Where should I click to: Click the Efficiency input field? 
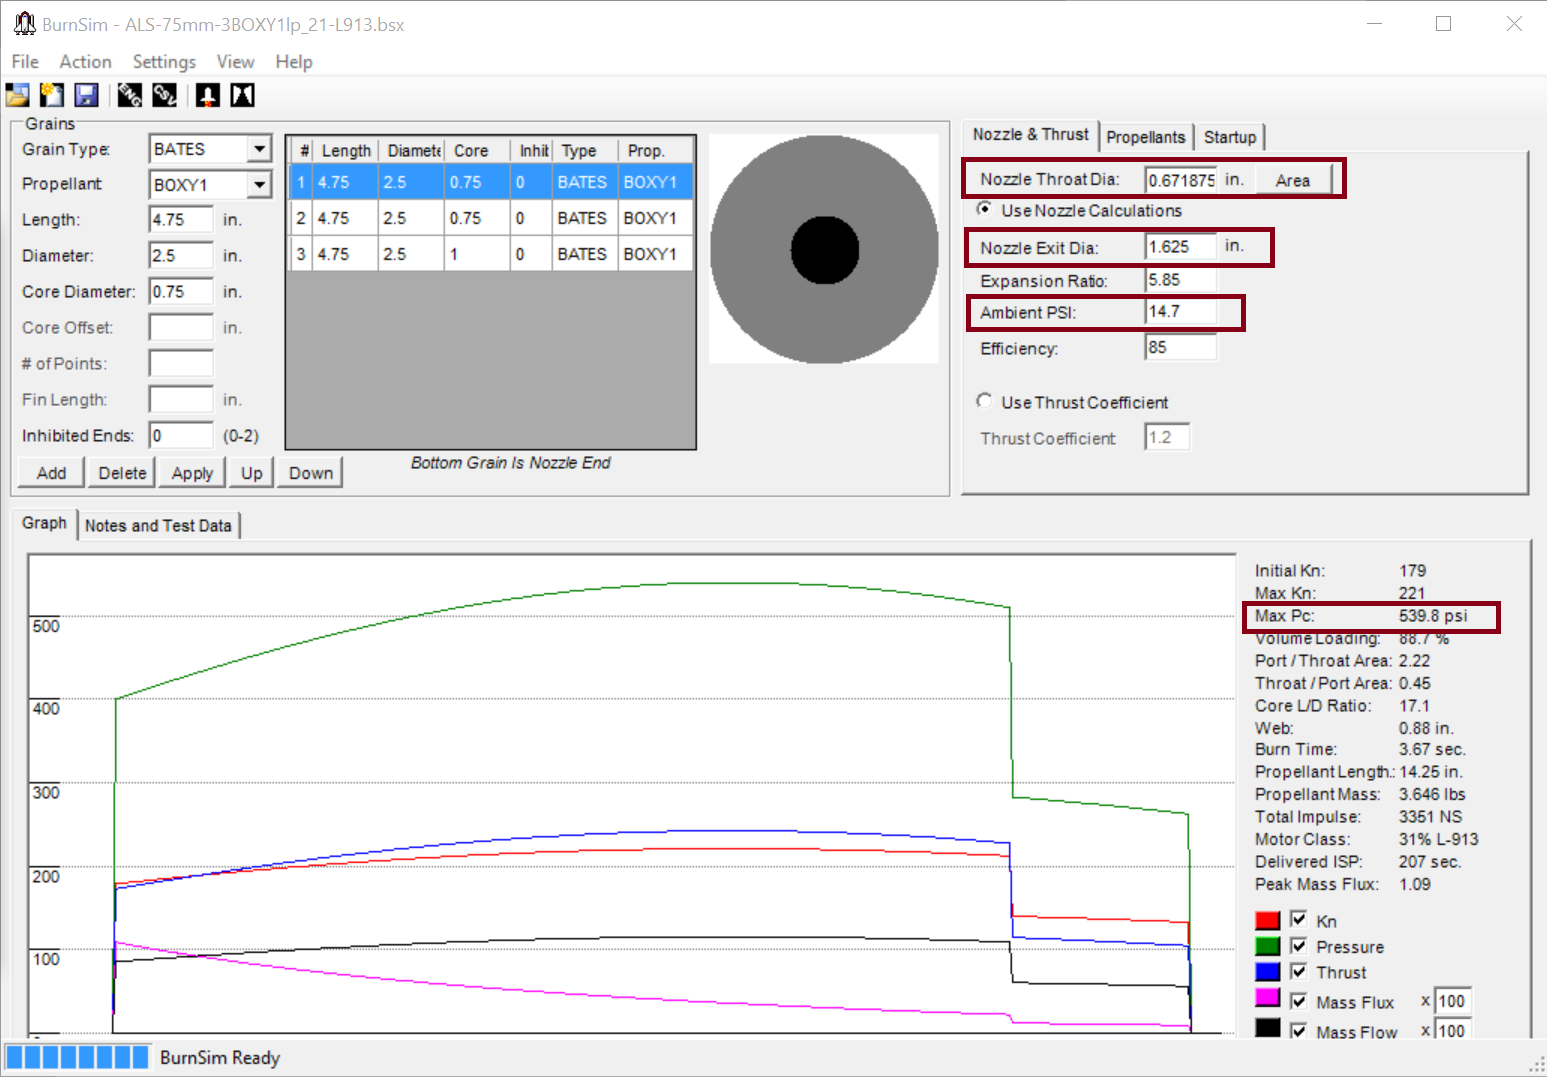(x=1181, y=347)
